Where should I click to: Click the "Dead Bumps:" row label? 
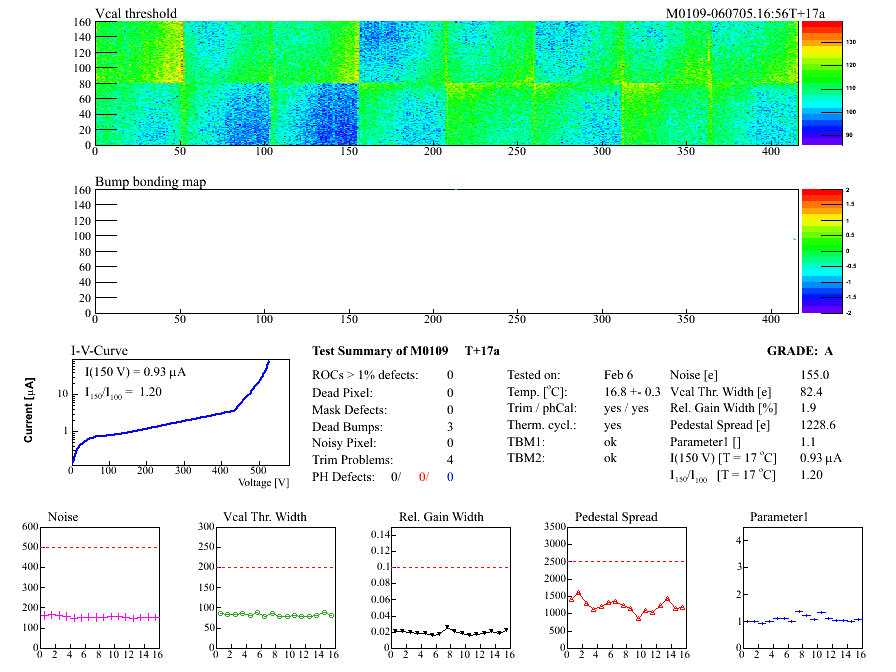pos(347,426)
